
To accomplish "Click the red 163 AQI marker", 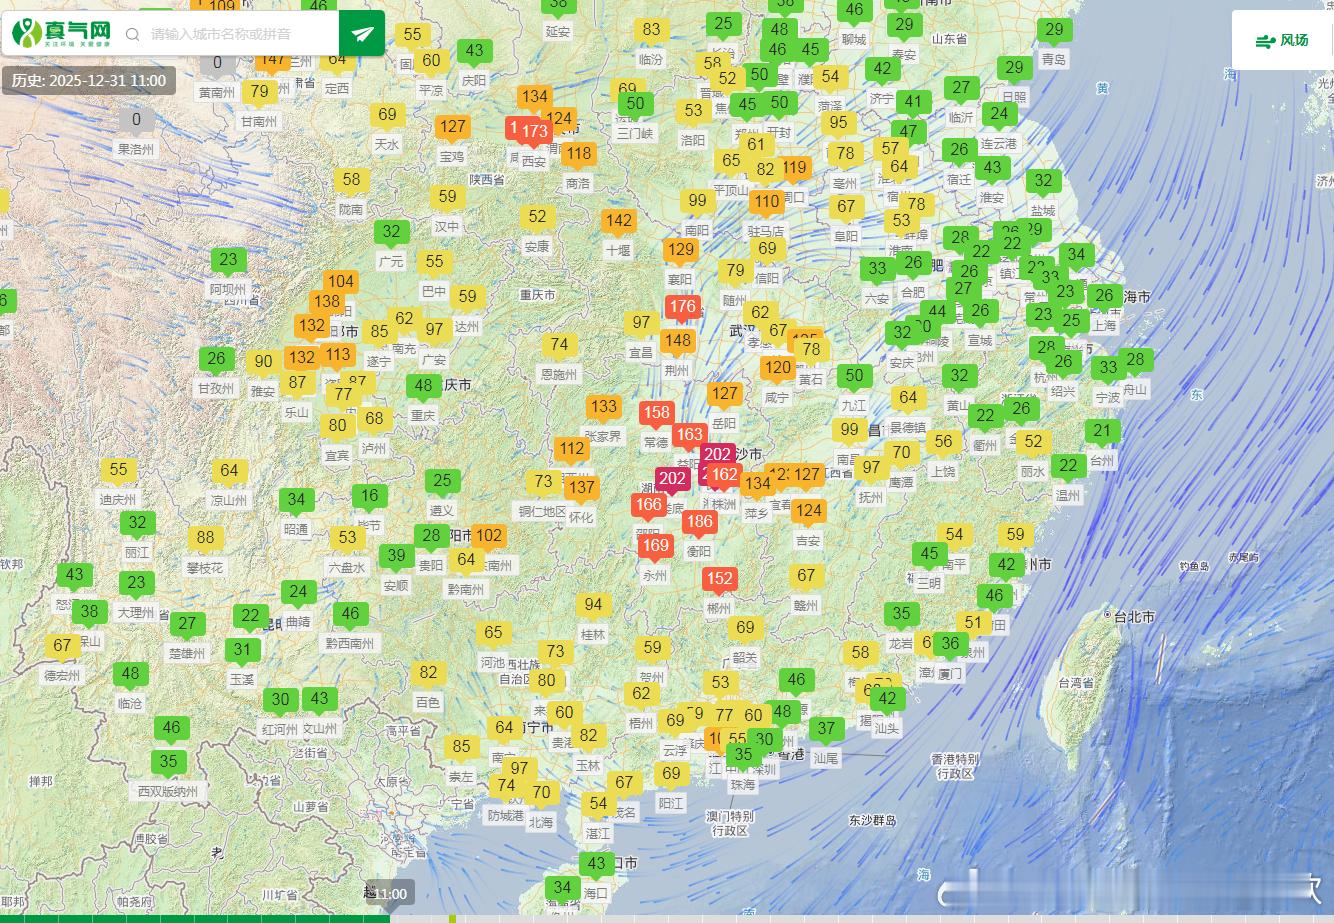I will click(x=689, y=435).
